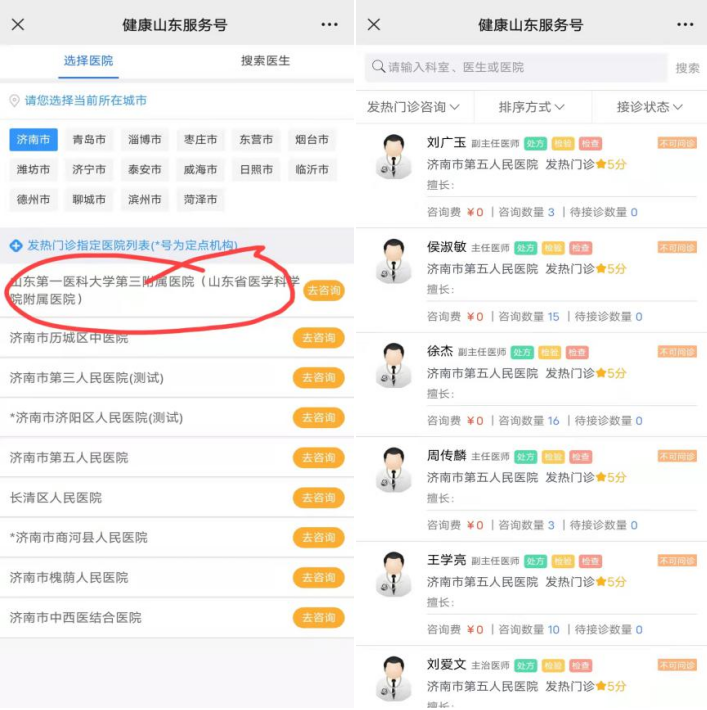This screenshot has height=710, width=707.
Task: Tap hospital name 长清区人民医院
Action: coord(56,498)
